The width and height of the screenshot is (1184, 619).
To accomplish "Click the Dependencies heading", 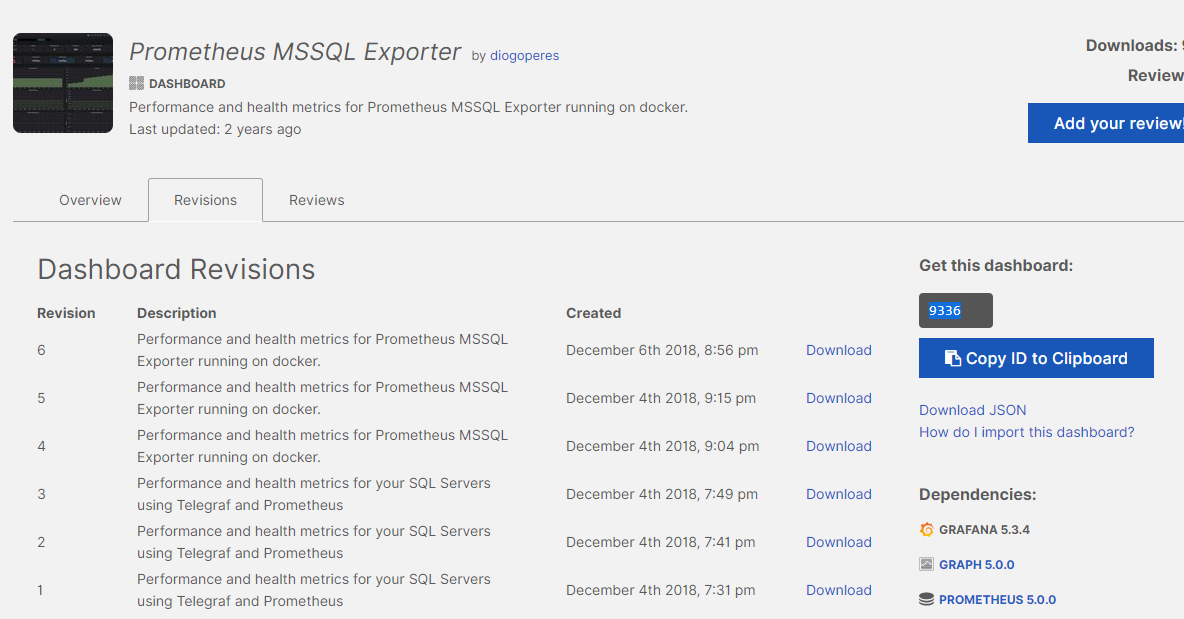I will click(977, 494).
